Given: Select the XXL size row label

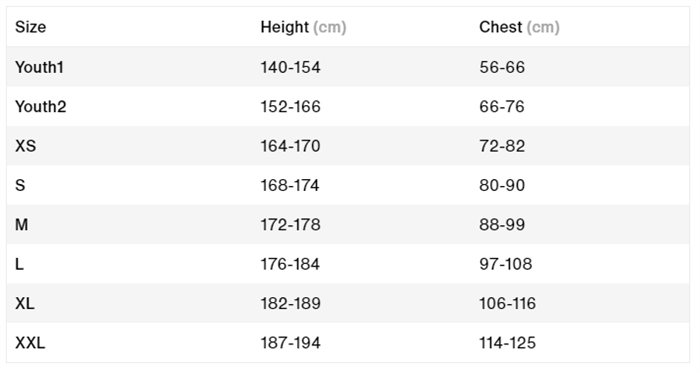Looking at the screenshot, I should point(30,343).
